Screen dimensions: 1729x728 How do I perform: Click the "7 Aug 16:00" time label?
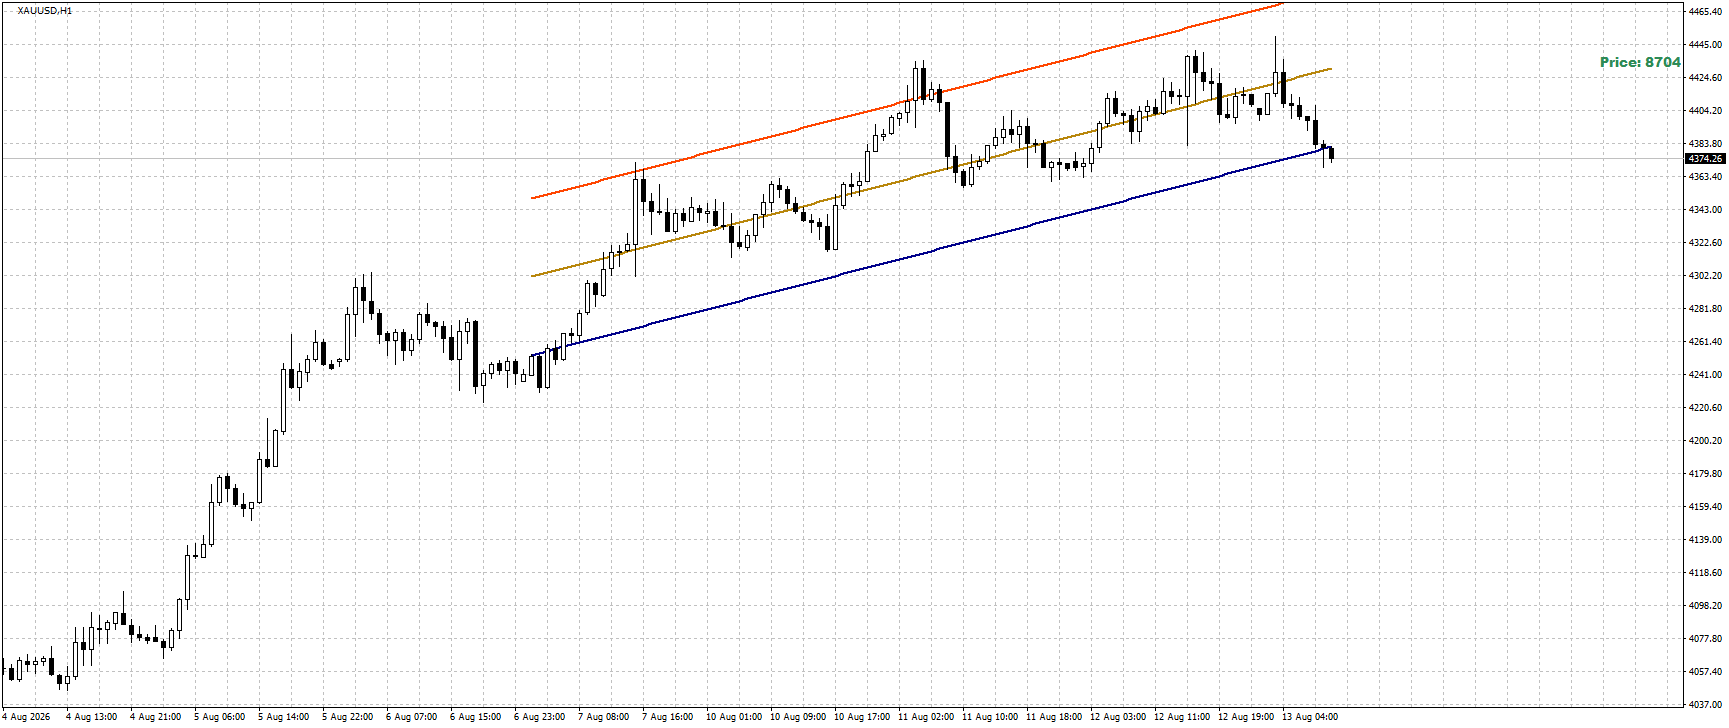pyautogui.click(x=667, y=717)
